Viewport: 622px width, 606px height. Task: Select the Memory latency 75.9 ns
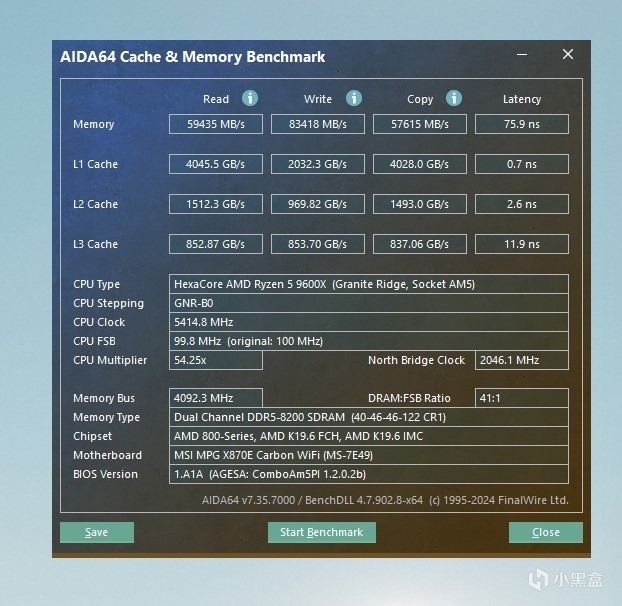[x=522, y=124]
